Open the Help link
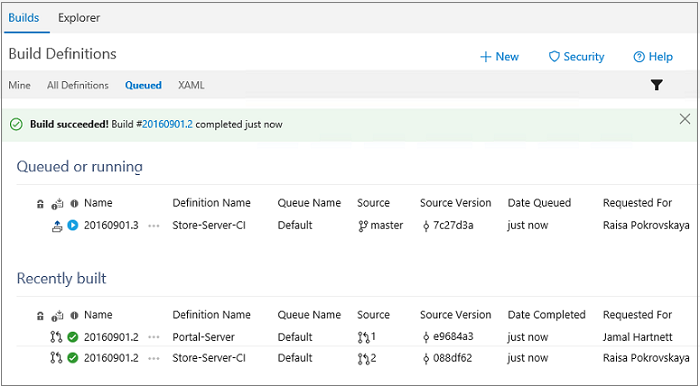 653,57
